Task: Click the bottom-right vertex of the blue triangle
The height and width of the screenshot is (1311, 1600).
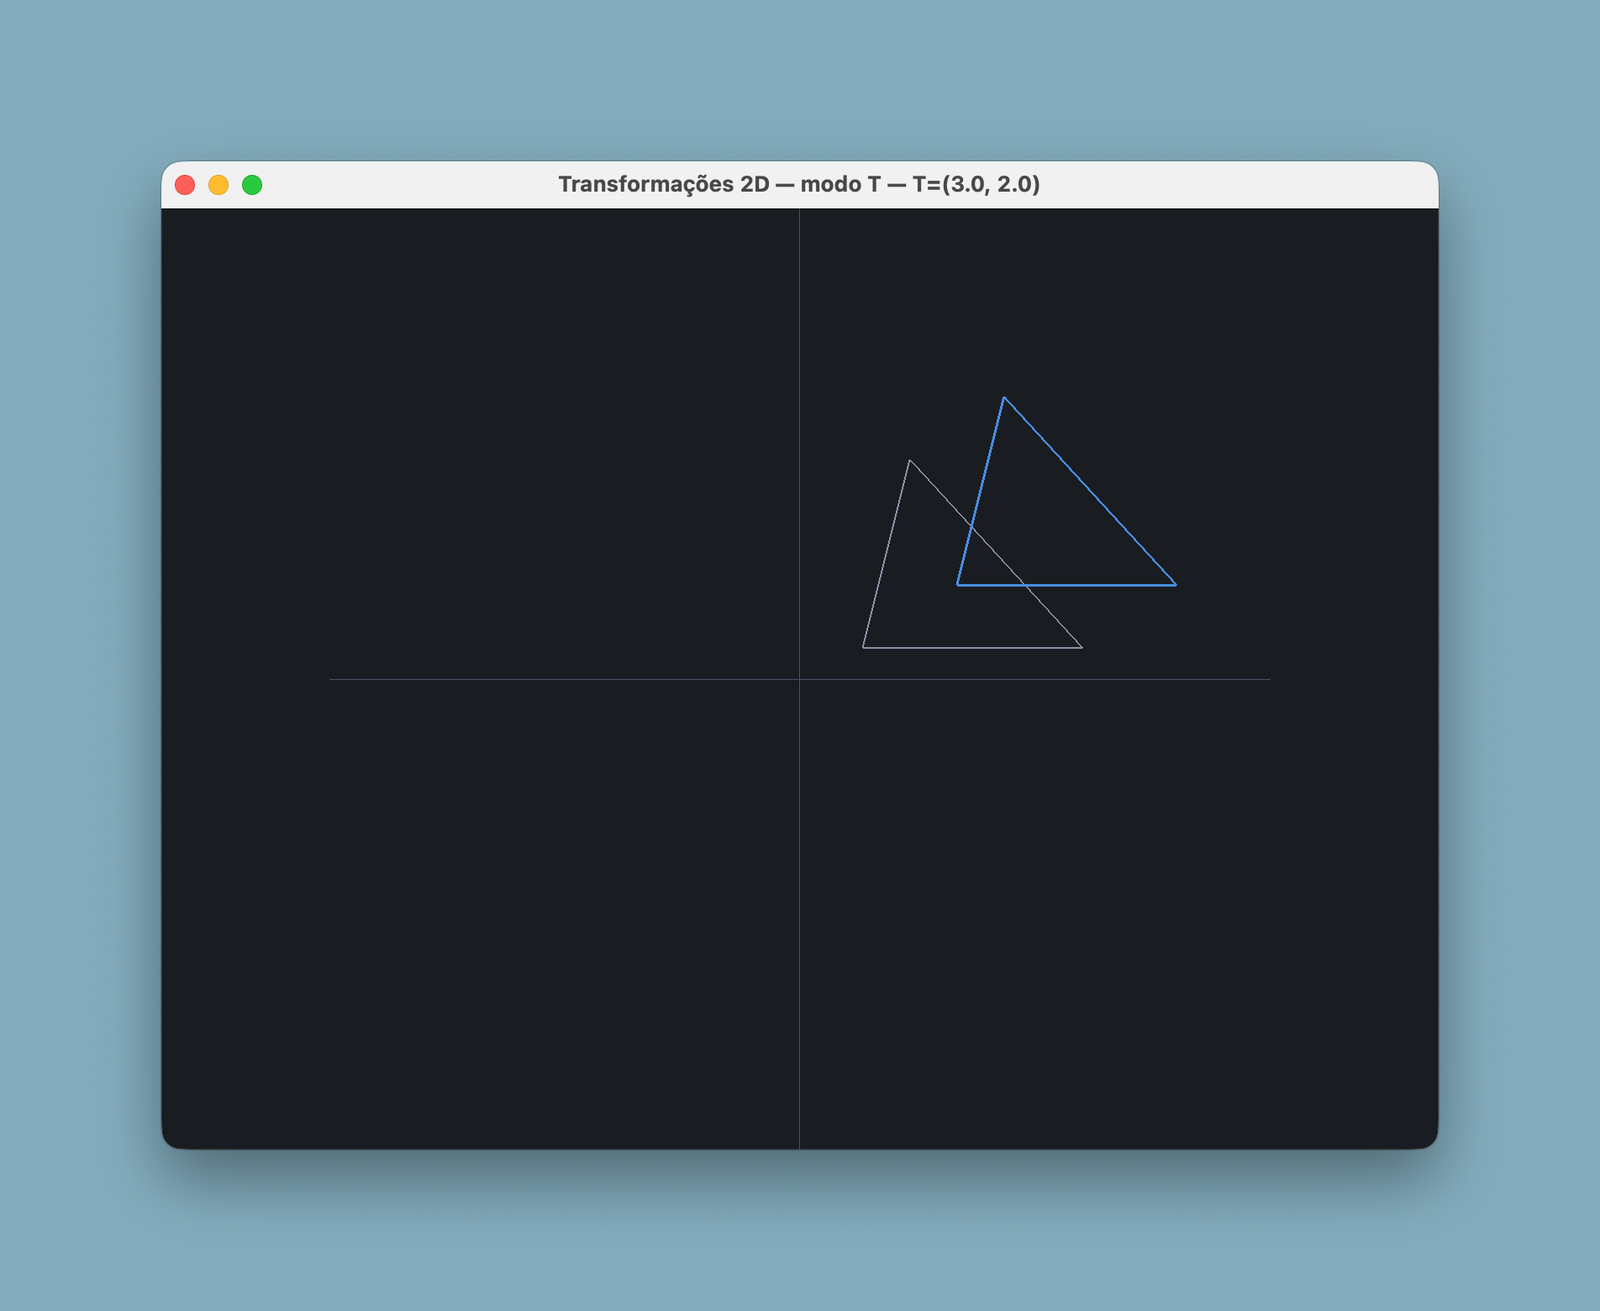Action: coord(1175,585)
